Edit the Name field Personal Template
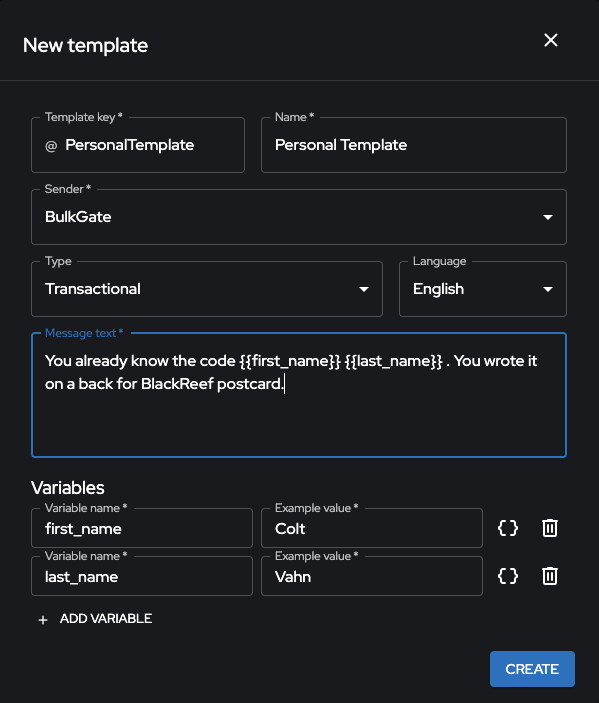This screenshot has width=599, height=703. pos(414,145)
